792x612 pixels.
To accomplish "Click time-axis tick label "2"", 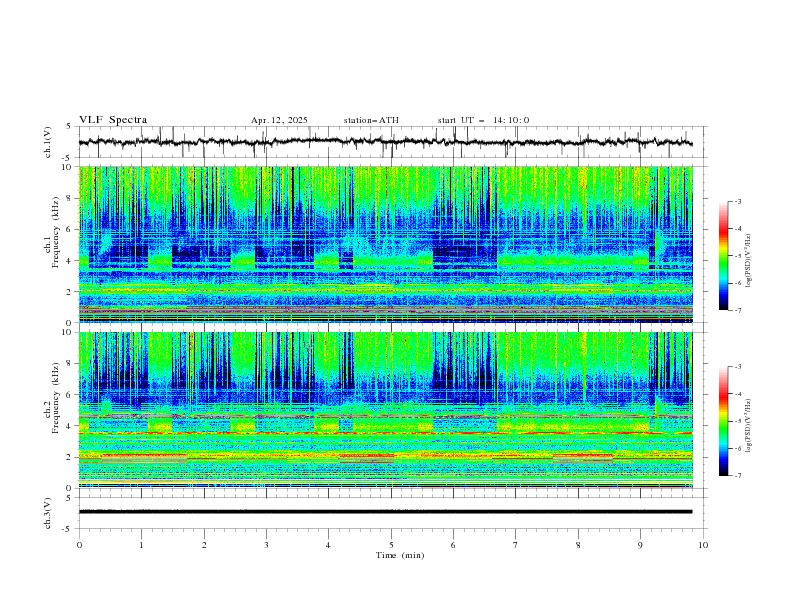I will tap(204, 545).
